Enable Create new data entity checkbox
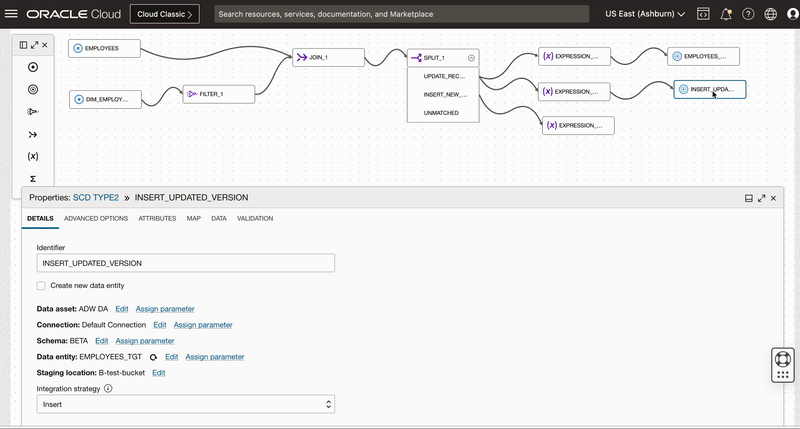The height and width of the screenshot is (429, 800). pyautogui.click(x=41, y=286)
